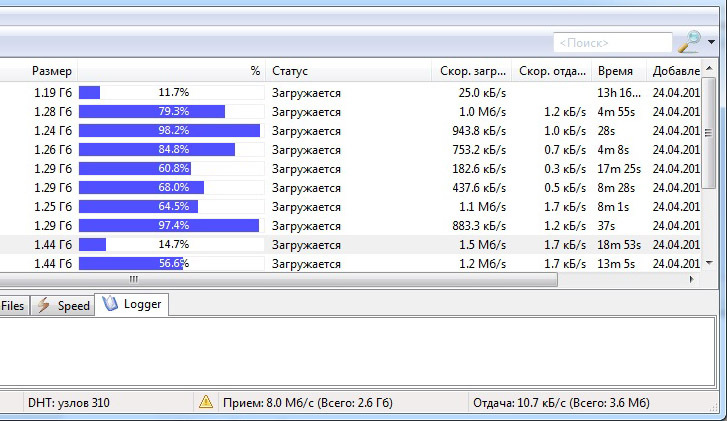
Task: Sort by the Размер column header
Action: 50,71
